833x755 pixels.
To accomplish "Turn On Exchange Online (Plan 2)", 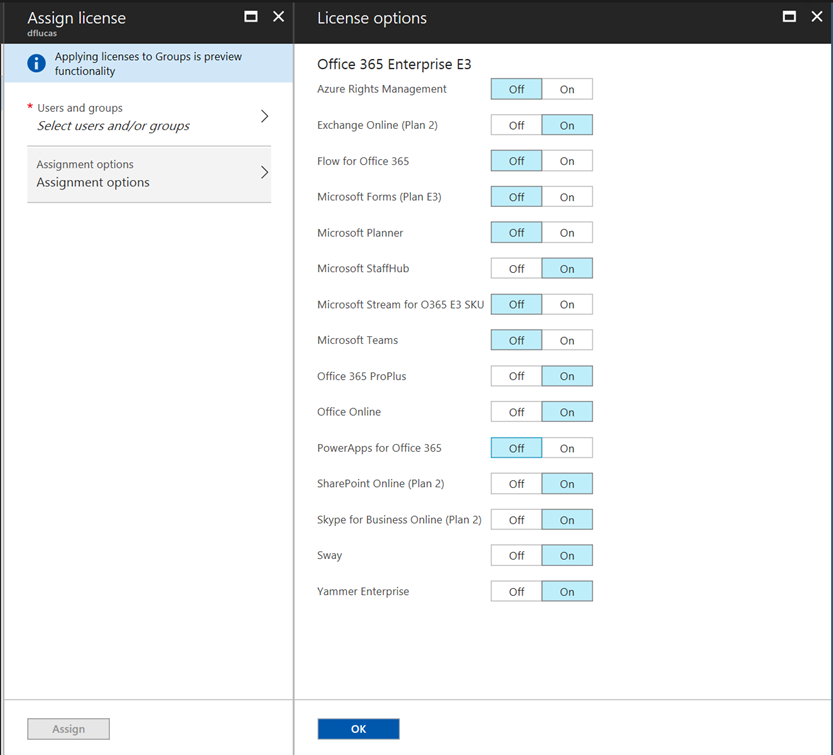I will (567, 125).
